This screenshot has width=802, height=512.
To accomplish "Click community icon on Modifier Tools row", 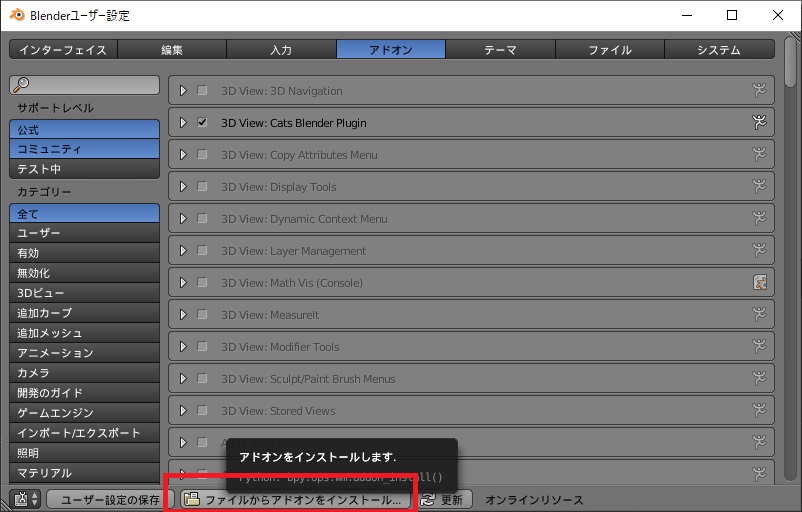I will [x=759, y=346].
